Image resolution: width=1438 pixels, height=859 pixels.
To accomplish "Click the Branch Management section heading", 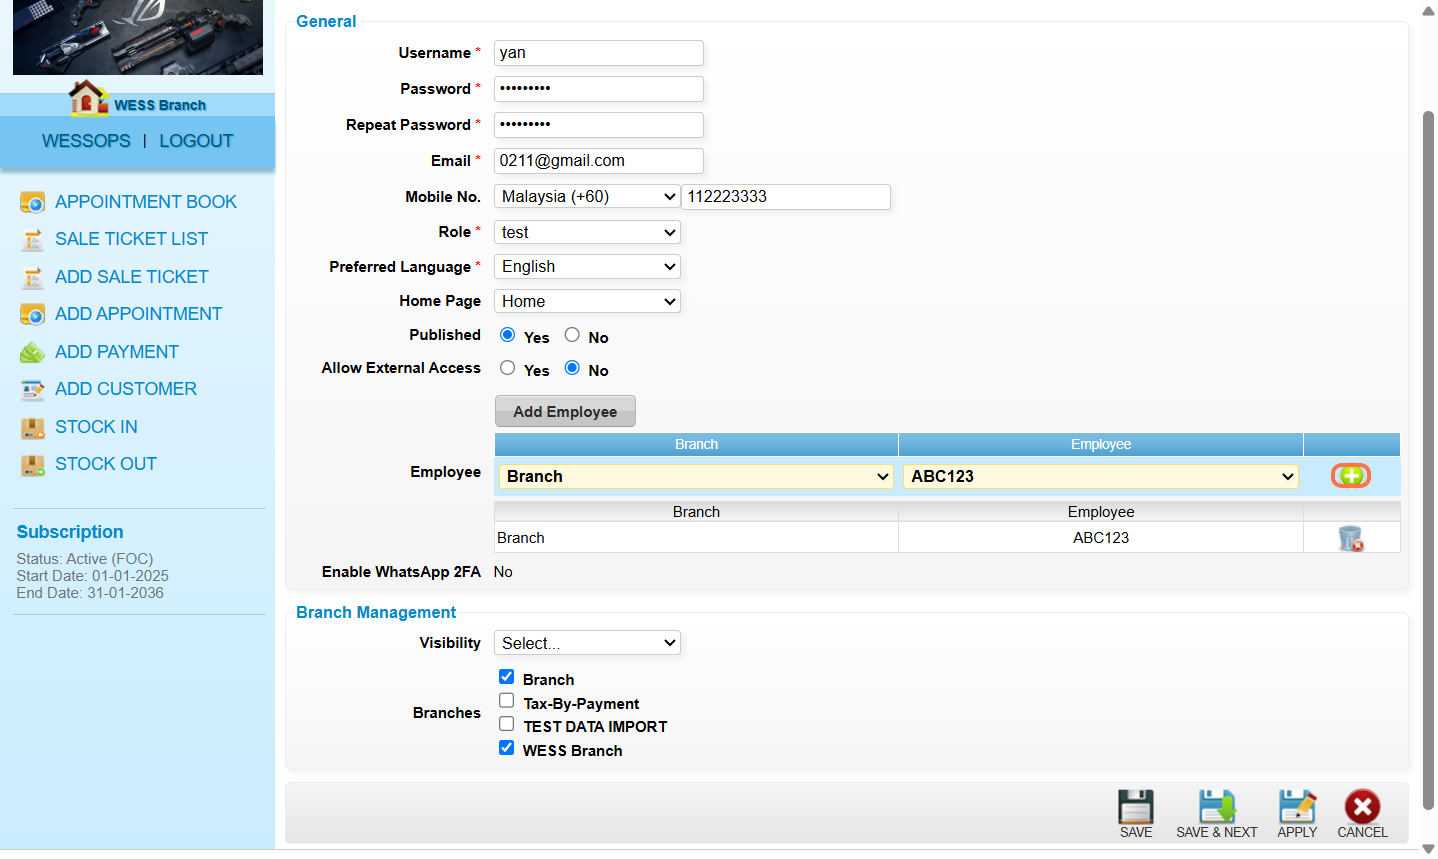I will 376,612.
